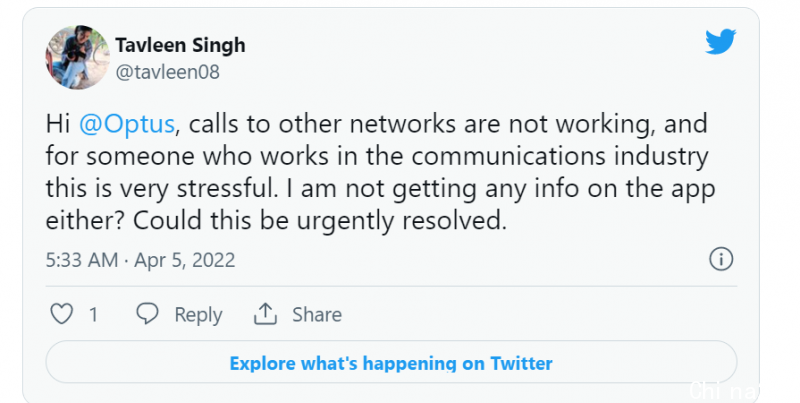This screenshot has height=403, width=800.
Task: Like the tweet with the heart icon
Action: click(x=61, y=314)
